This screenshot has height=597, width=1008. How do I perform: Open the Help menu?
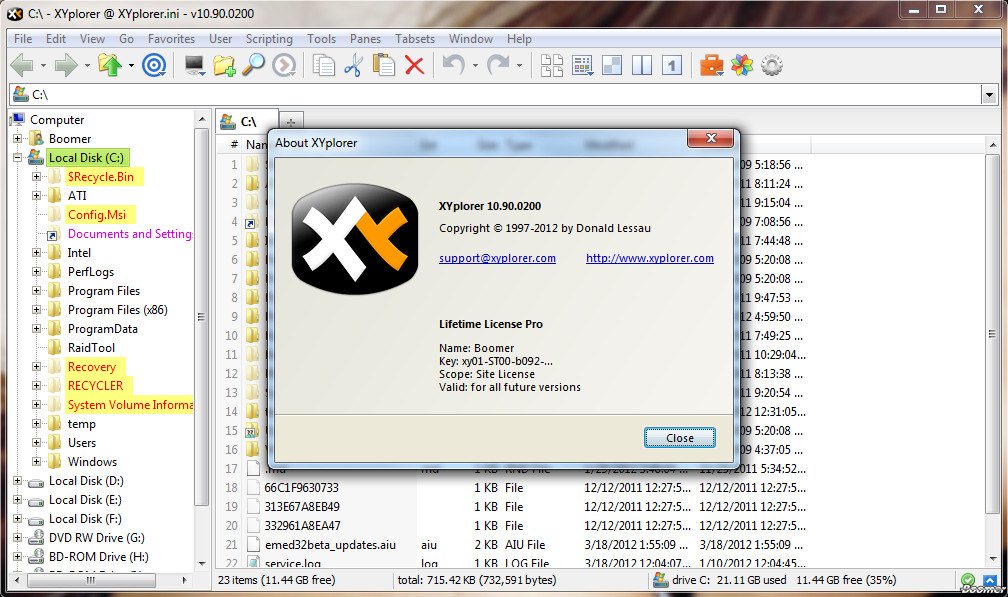click(x=519, y=39)
